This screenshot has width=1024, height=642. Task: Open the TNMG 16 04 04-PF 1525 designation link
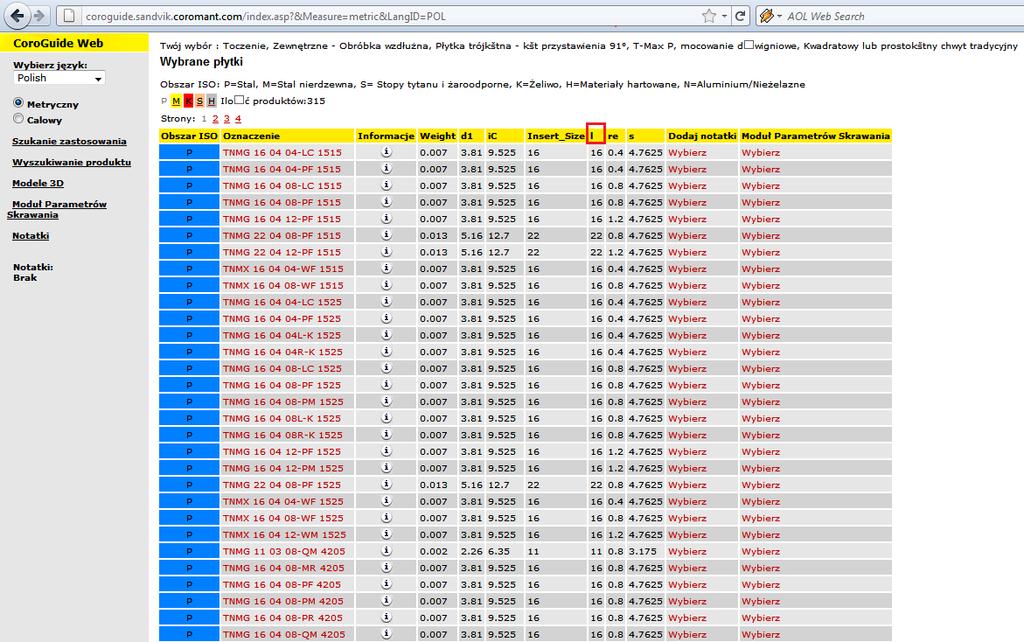click(x=281, y=319)
